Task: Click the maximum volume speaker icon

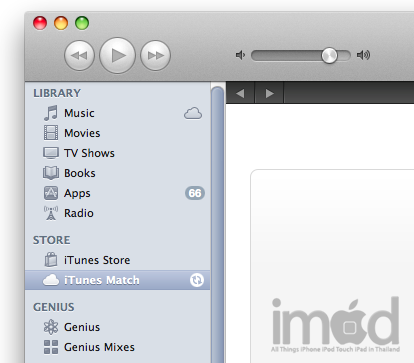Action: (363, 55)
